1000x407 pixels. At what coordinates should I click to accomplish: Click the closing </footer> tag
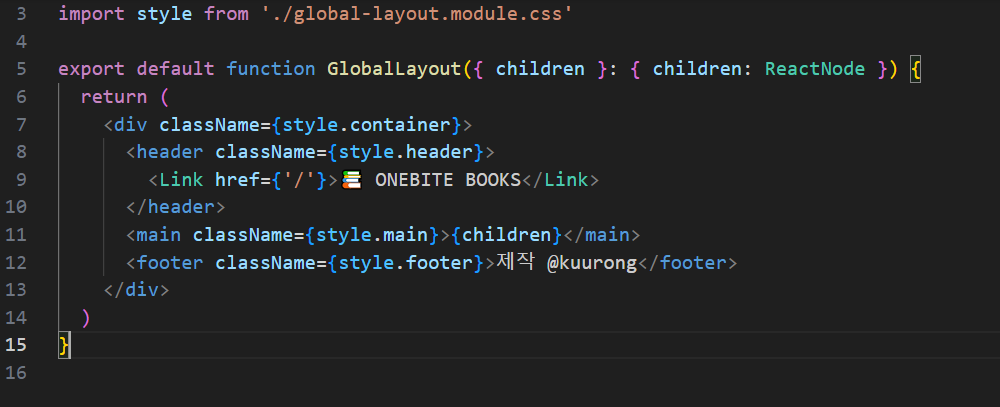[x=688, y=263]
